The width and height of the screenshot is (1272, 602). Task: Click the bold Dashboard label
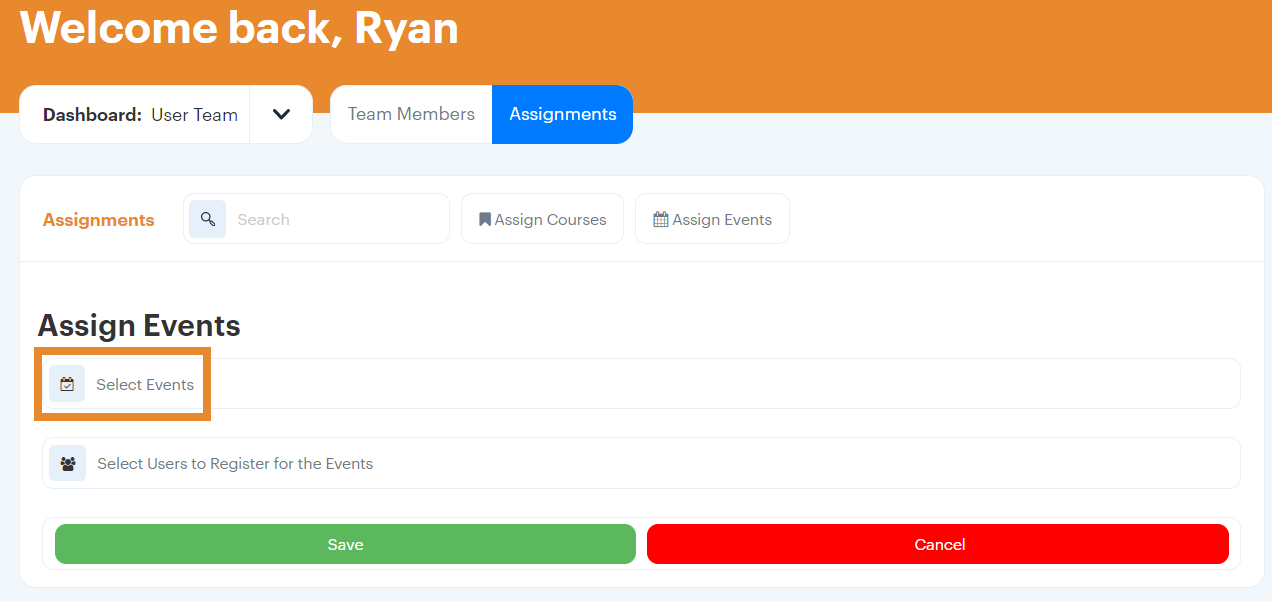point(92,115)
